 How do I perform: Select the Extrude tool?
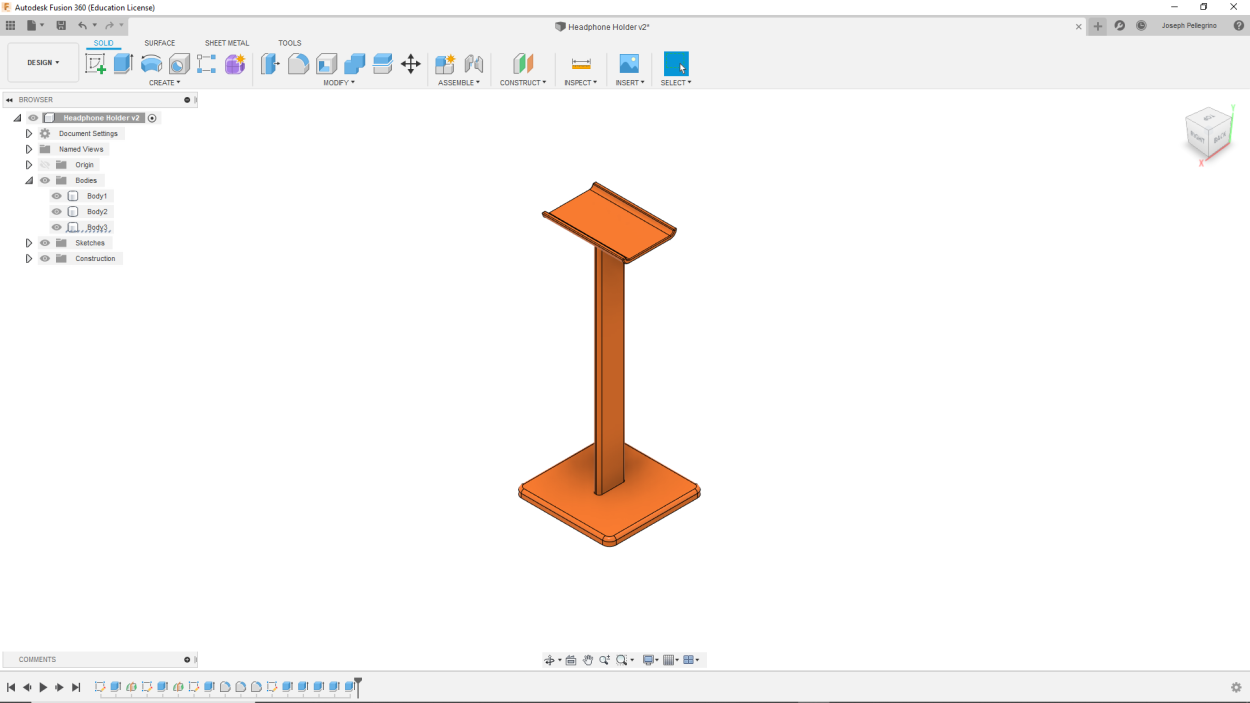click(x=123, y=64)
